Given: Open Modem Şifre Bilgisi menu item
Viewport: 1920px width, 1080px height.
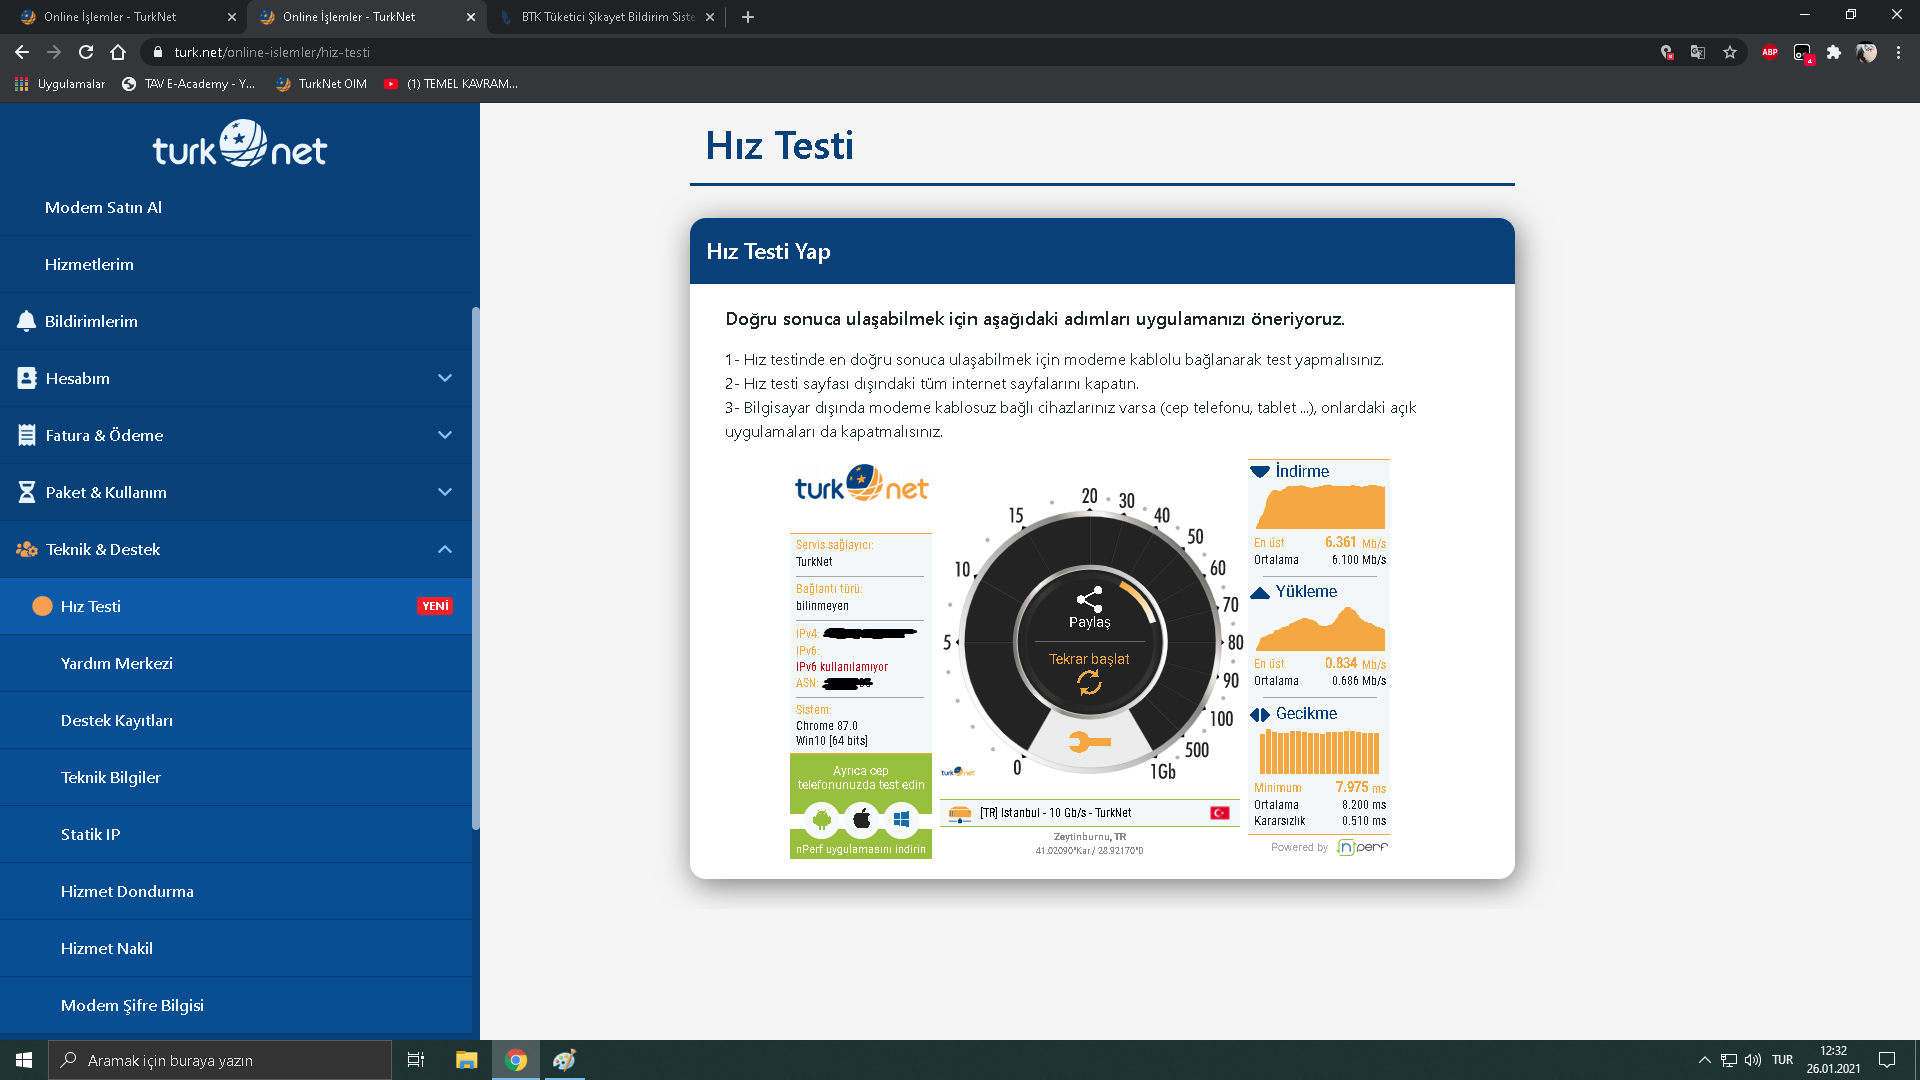Looking at the screenshot, I should tap(132, 1005).
